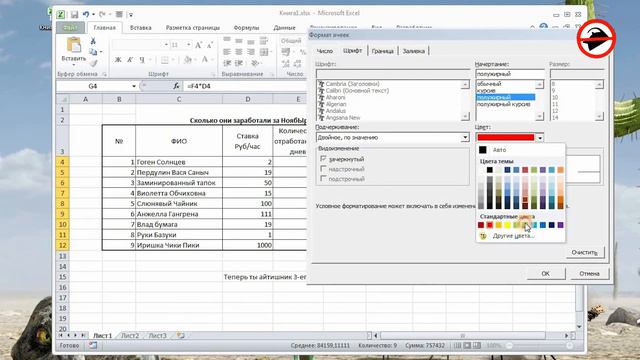This screenshot has width=640, height=360.
Task: Pick the purple standard color swatch
Action: pos(560,225)
